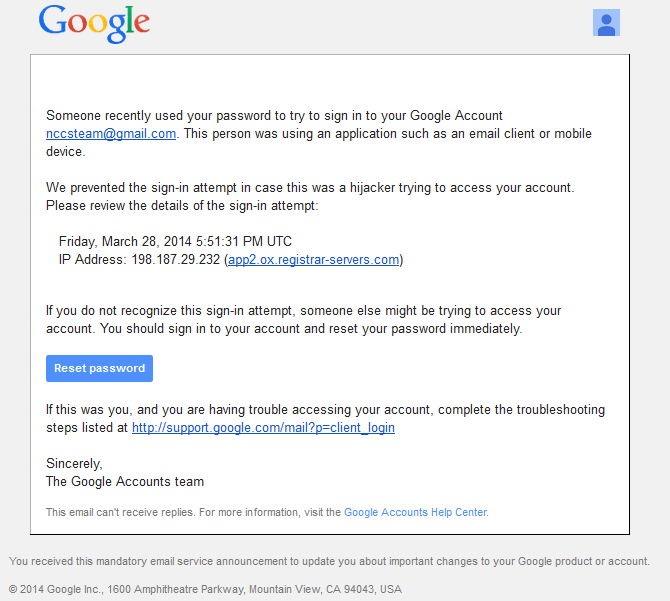Screen dimensions: 670x601
Task: Click the Reset password button
Action: tap(100, 368)
